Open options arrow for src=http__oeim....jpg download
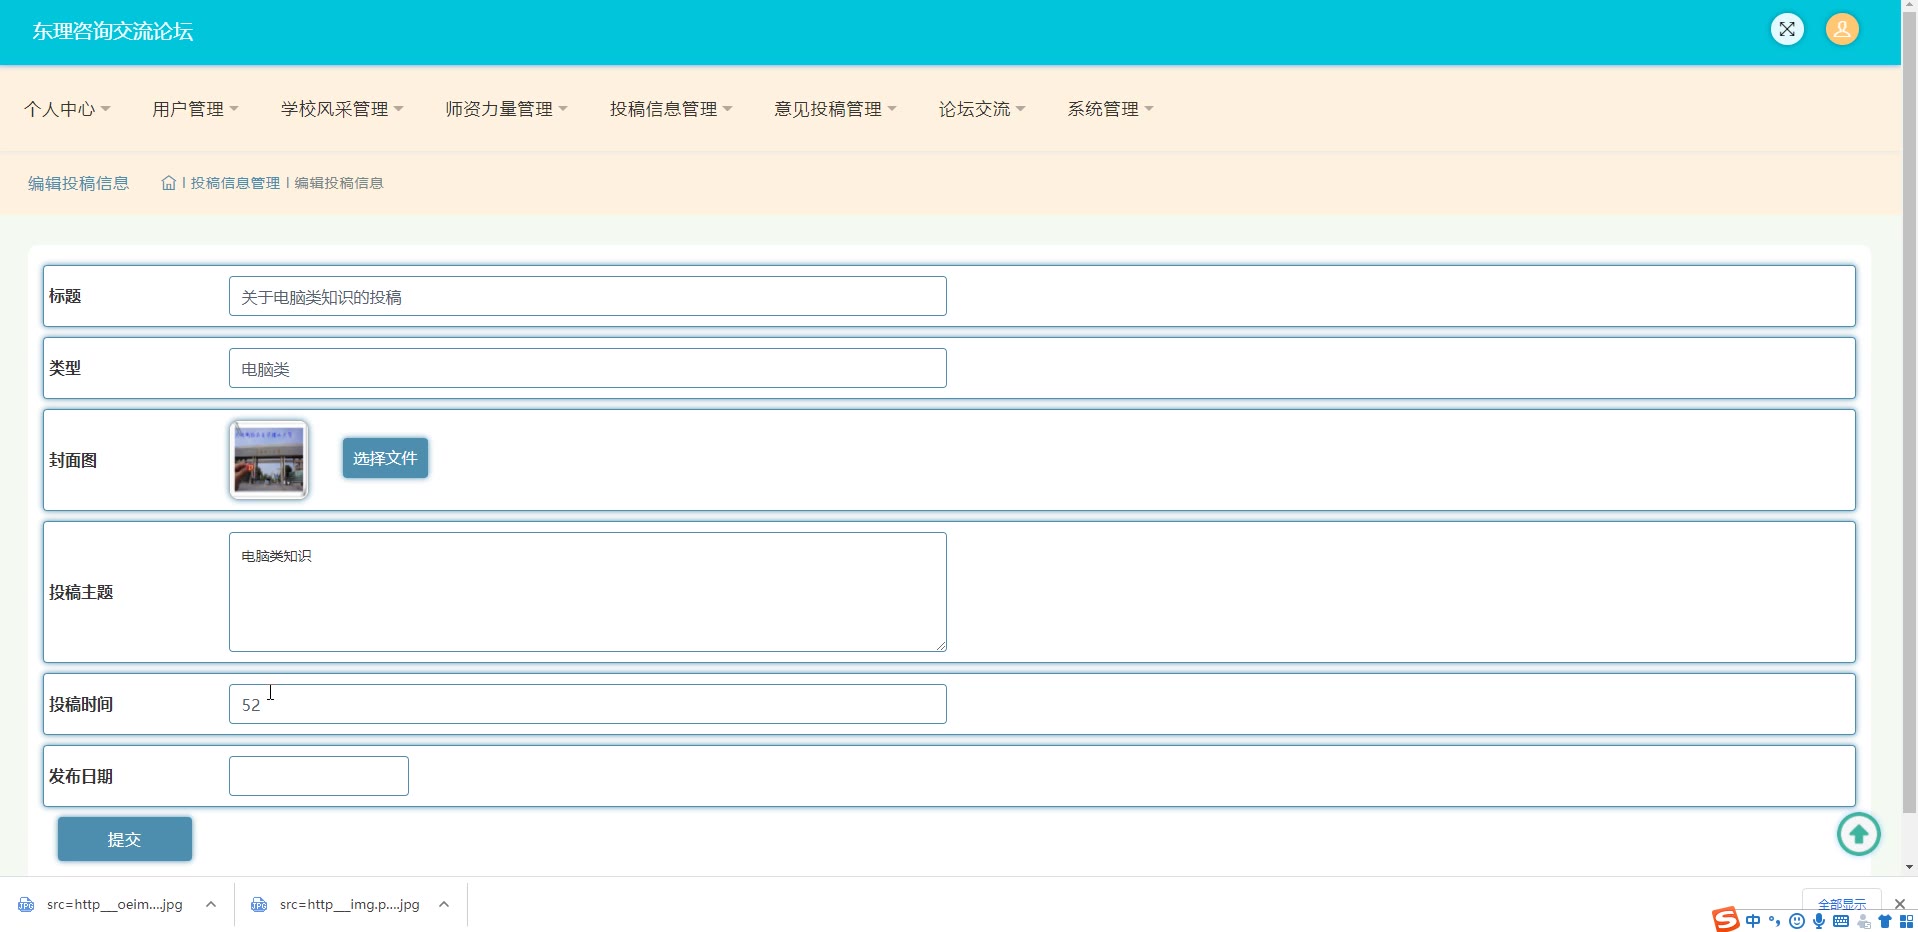Image resolution: width=1918 pixels, height=932 pixels. (211, 904)
